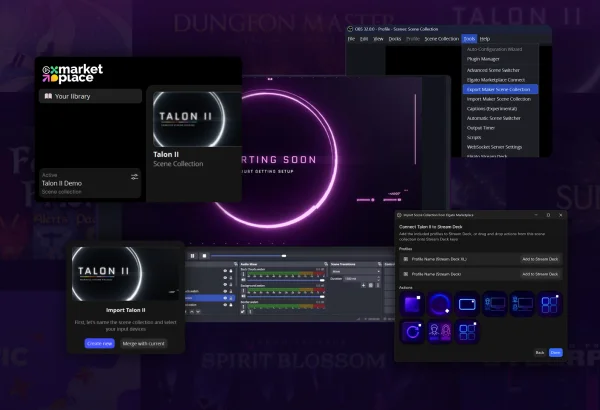Open the View menu in OBS
The width and height of the screenshot is (600, 410).
(x=378, y=39)
